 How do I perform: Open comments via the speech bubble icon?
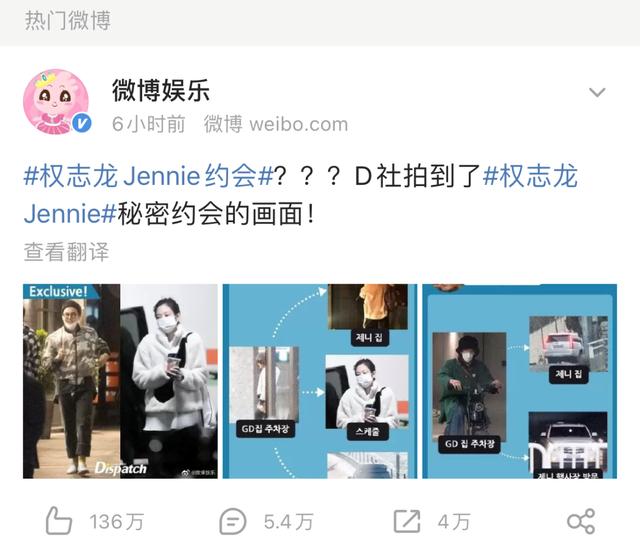click(x=233, y=521)
